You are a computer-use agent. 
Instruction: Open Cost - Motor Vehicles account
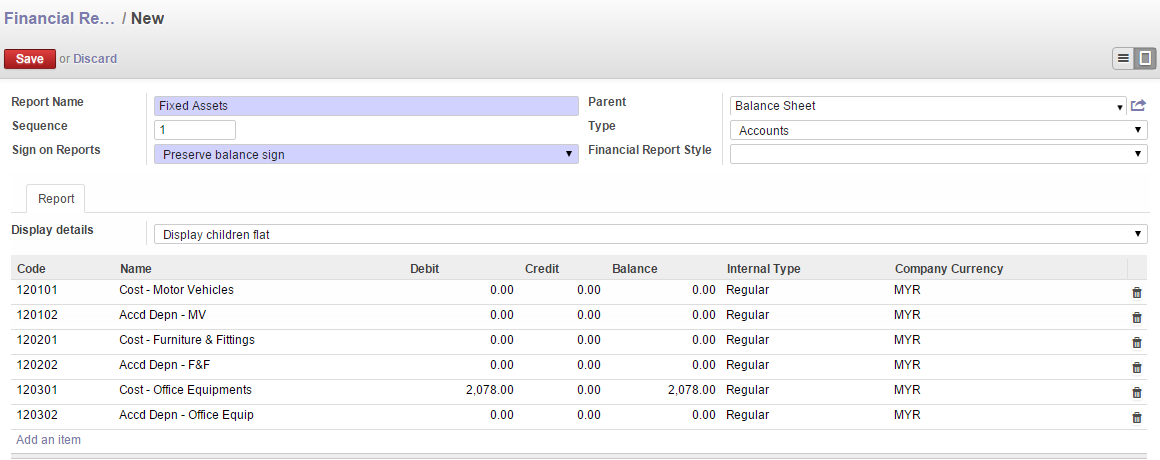tap(176, 290)
